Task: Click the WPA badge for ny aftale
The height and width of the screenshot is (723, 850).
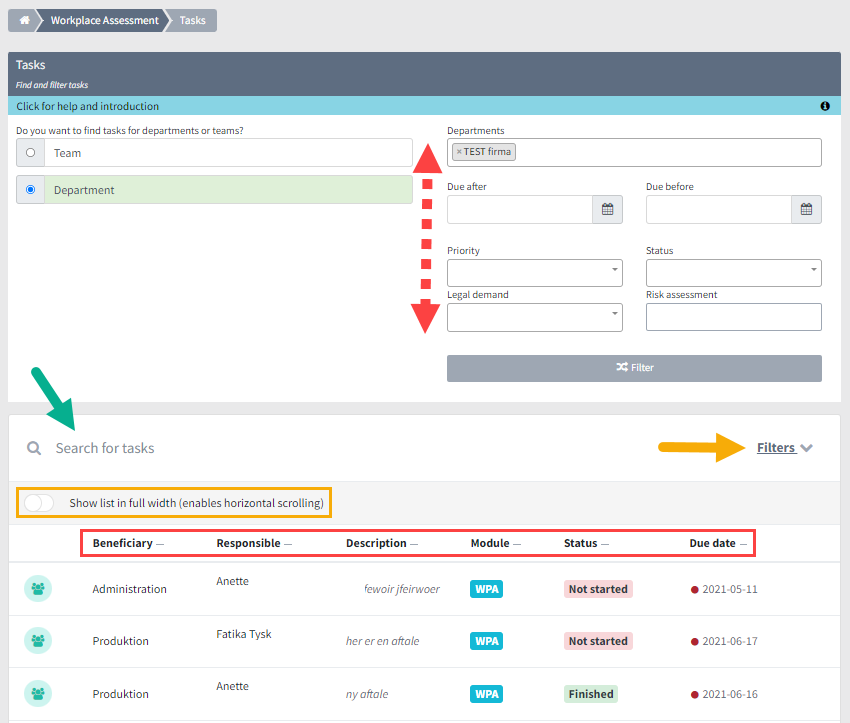Action: tap(486, 694)
